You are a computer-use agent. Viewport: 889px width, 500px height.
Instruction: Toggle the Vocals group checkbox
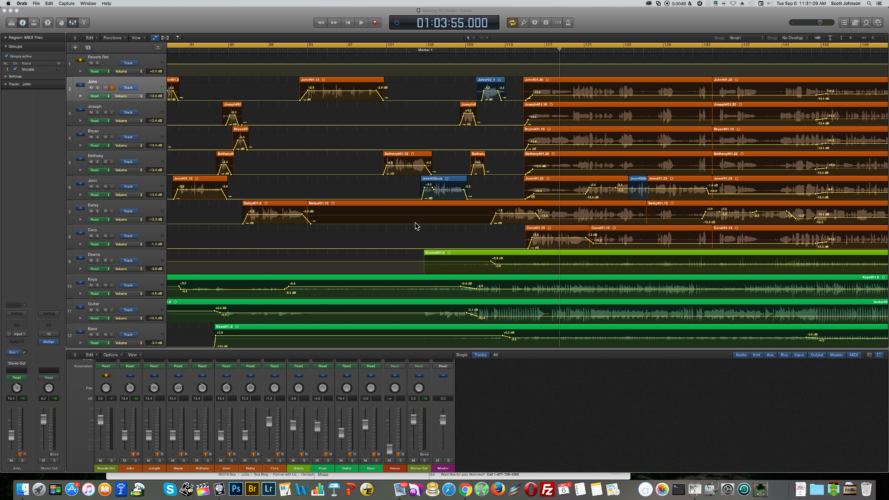[x=16, y=69]
